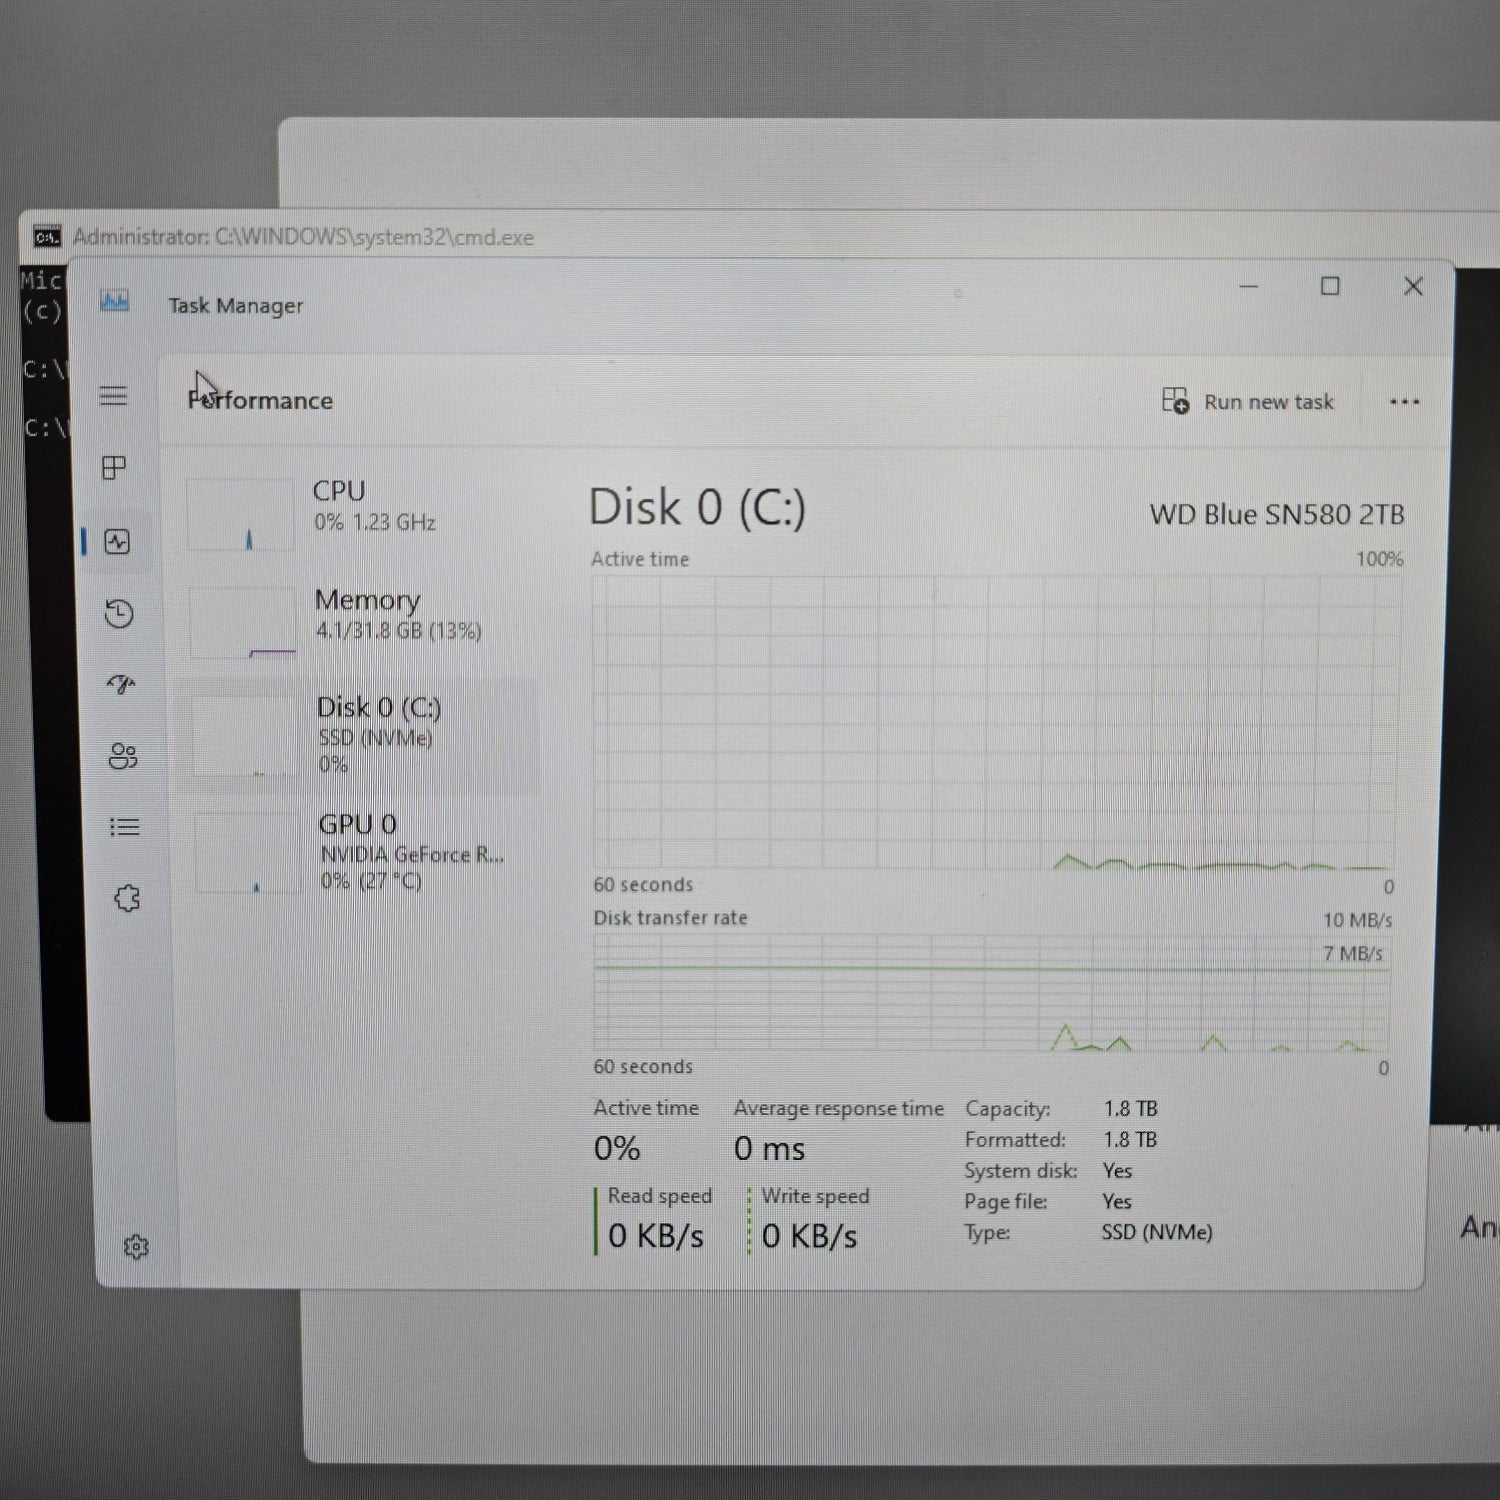
Task: Go to the Processes page icon
Action: (x=115, y=468)
